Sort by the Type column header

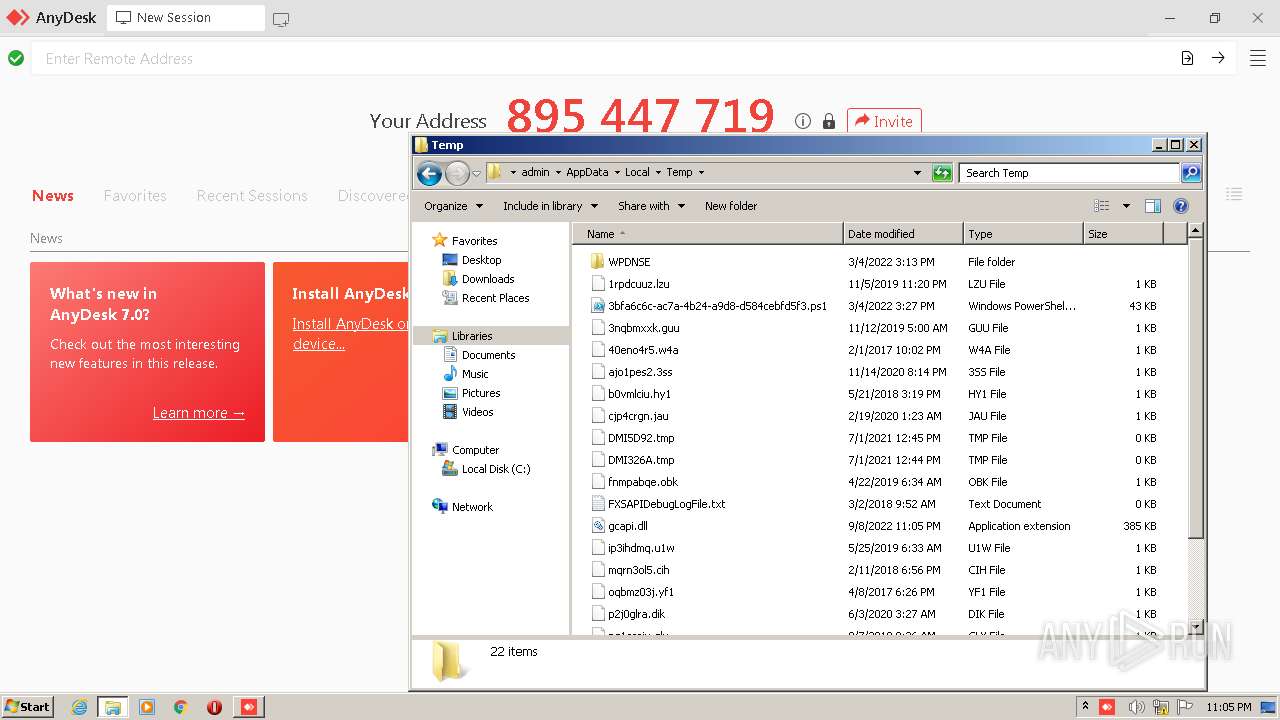point(1023,234)
